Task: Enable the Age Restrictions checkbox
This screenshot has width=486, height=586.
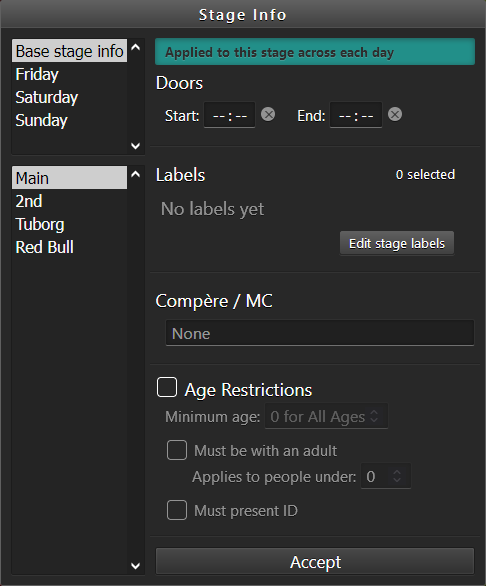Action: [167, 387]
